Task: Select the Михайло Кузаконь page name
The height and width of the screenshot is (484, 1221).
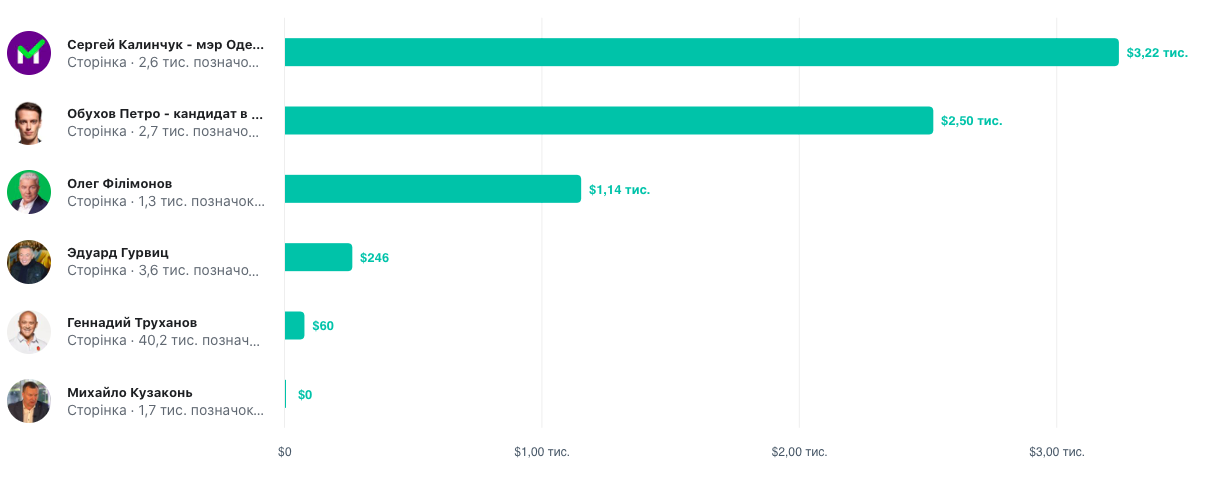Action: (129, 392)
